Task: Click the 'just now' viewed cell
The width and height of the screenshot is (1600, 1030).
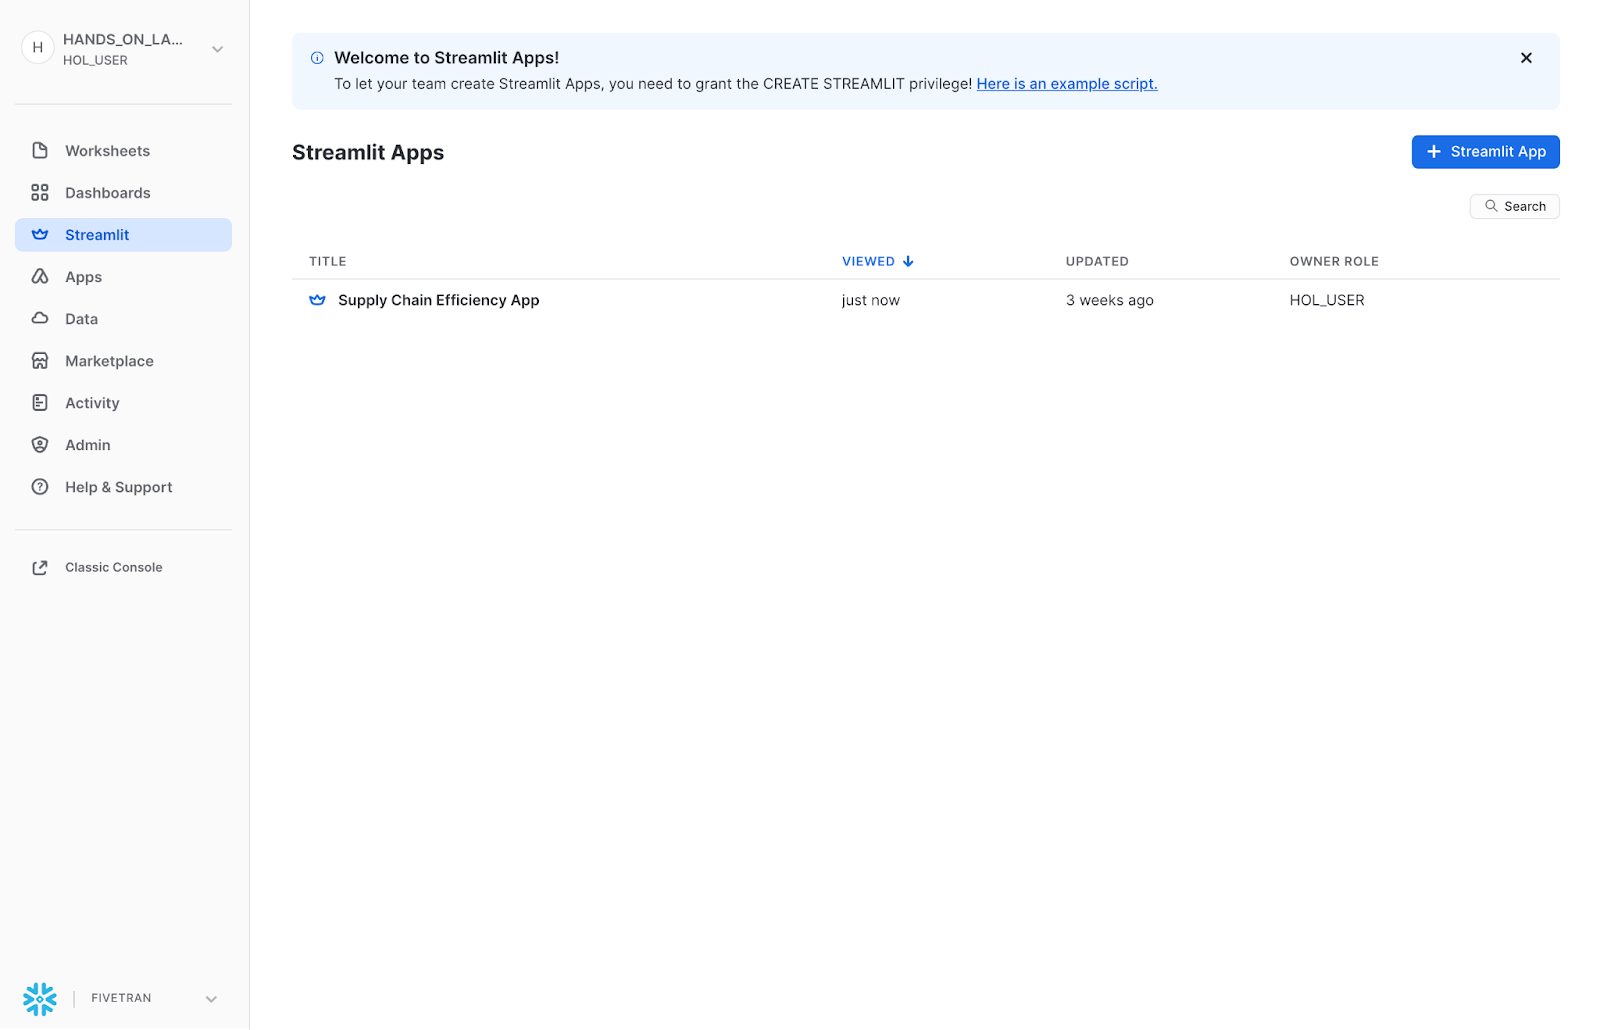Action: pyautogui.click(x=870, y=300)
